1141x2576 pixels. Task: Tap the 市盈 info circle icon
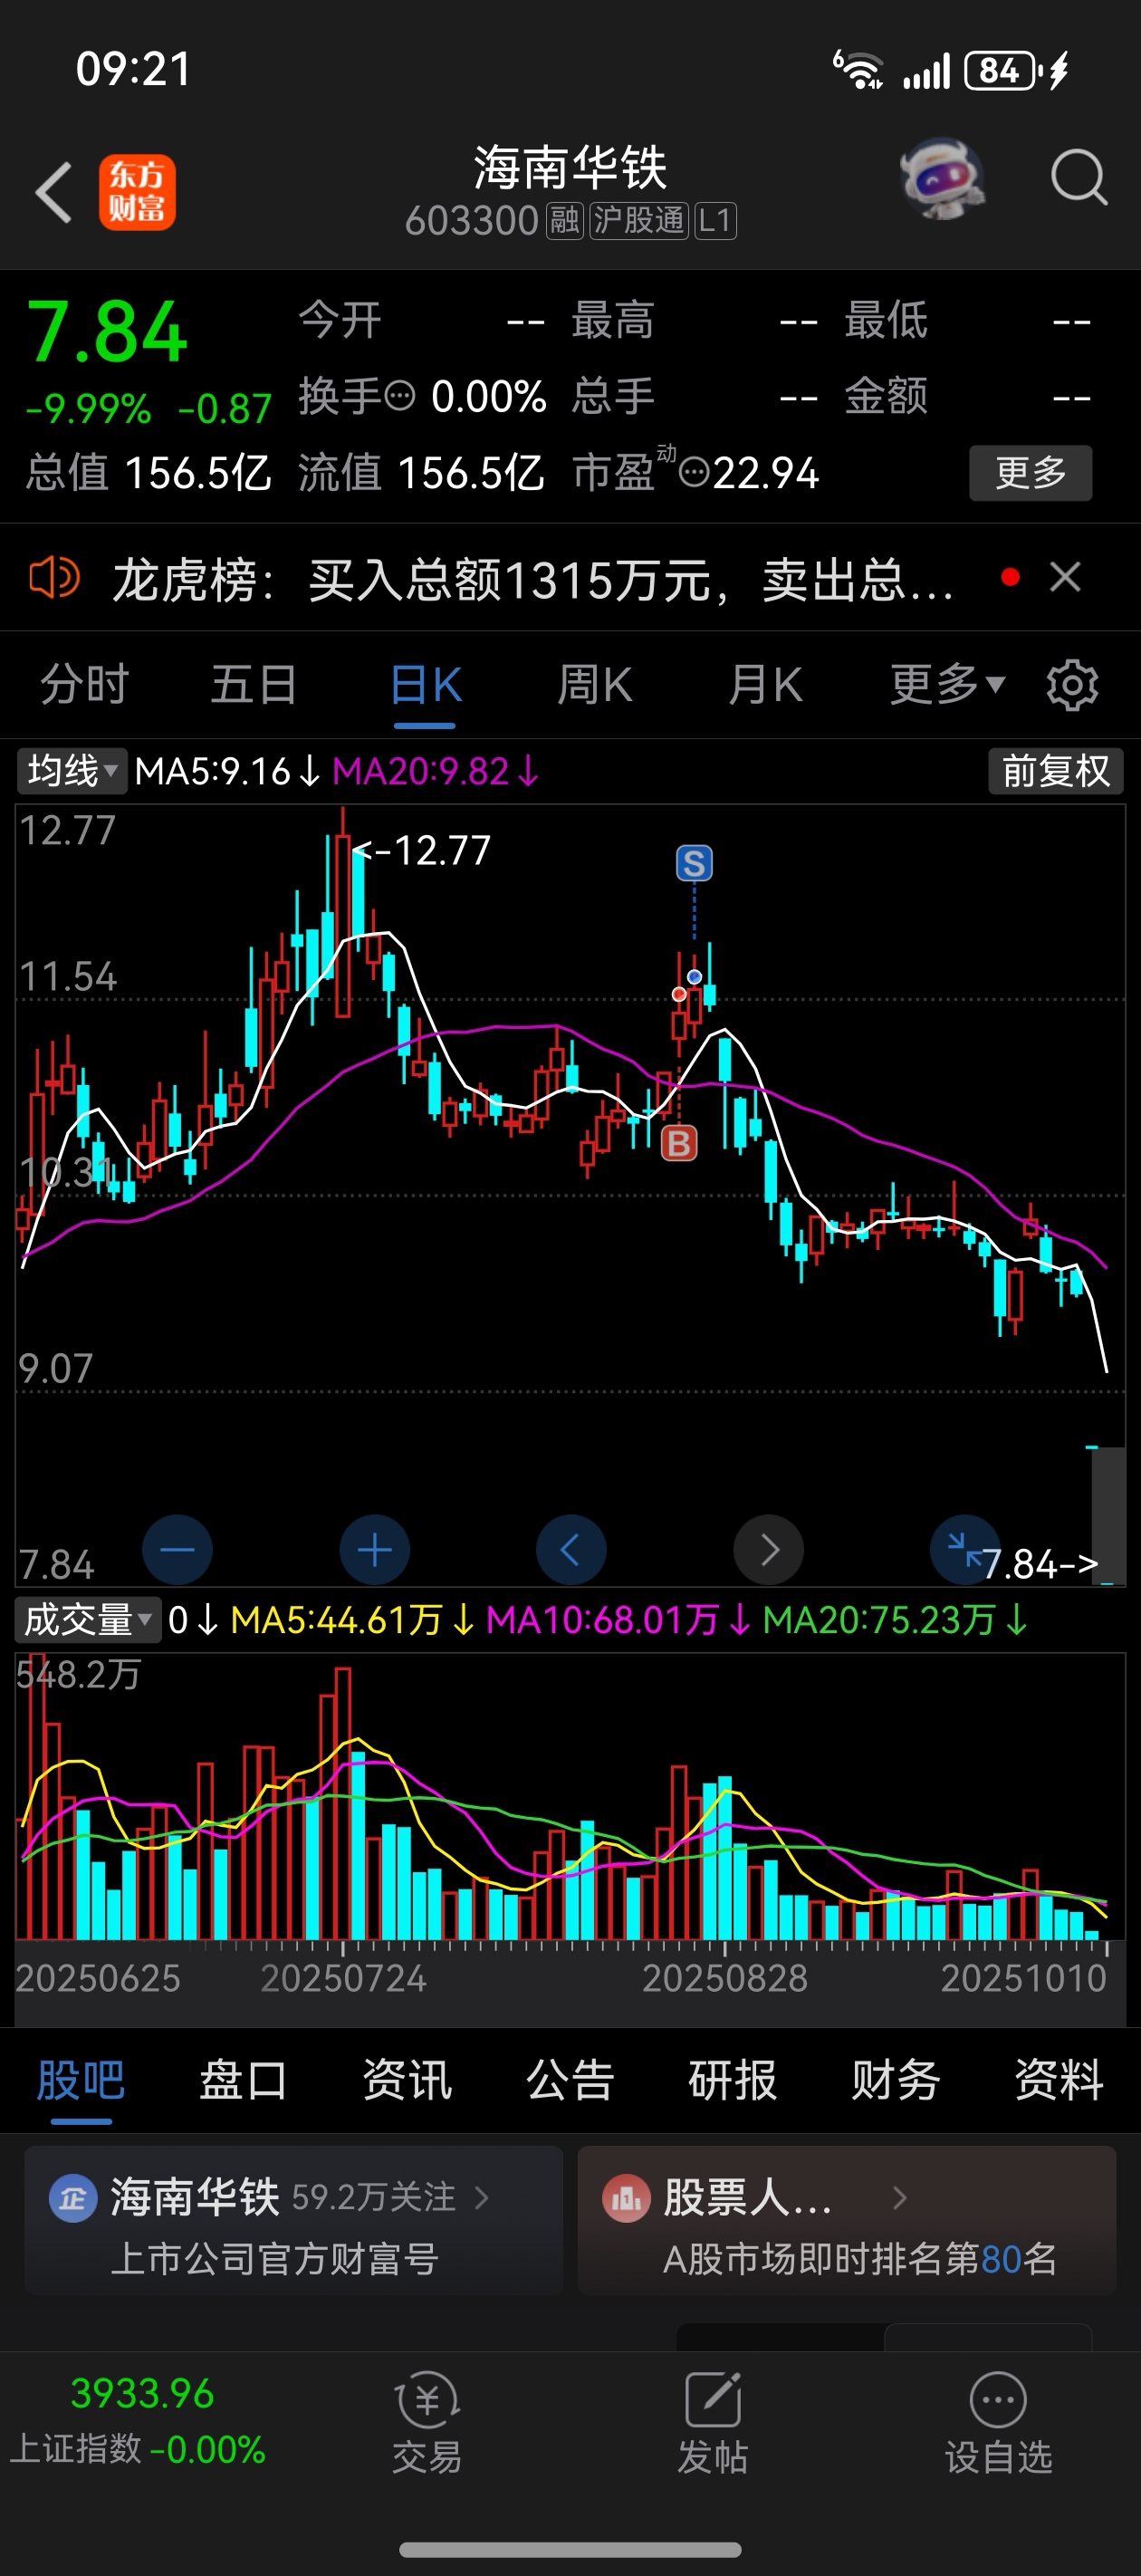[x=694, y=472]
